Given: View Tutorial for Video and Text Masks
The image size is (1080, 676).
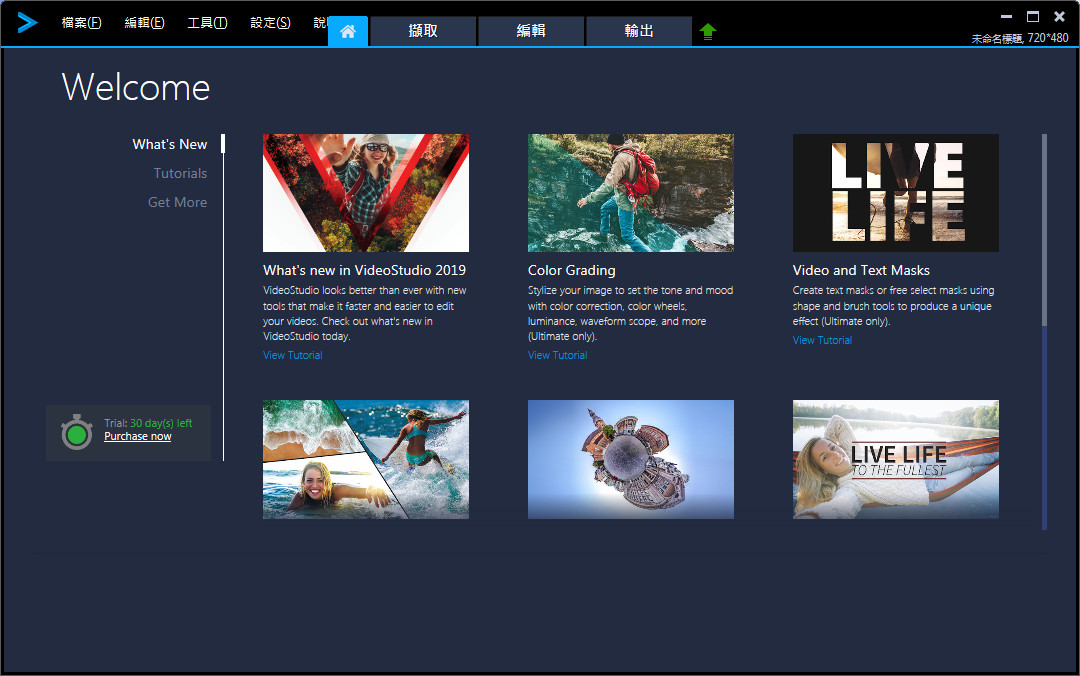Looking at the screenshot, I should point(822,340).
